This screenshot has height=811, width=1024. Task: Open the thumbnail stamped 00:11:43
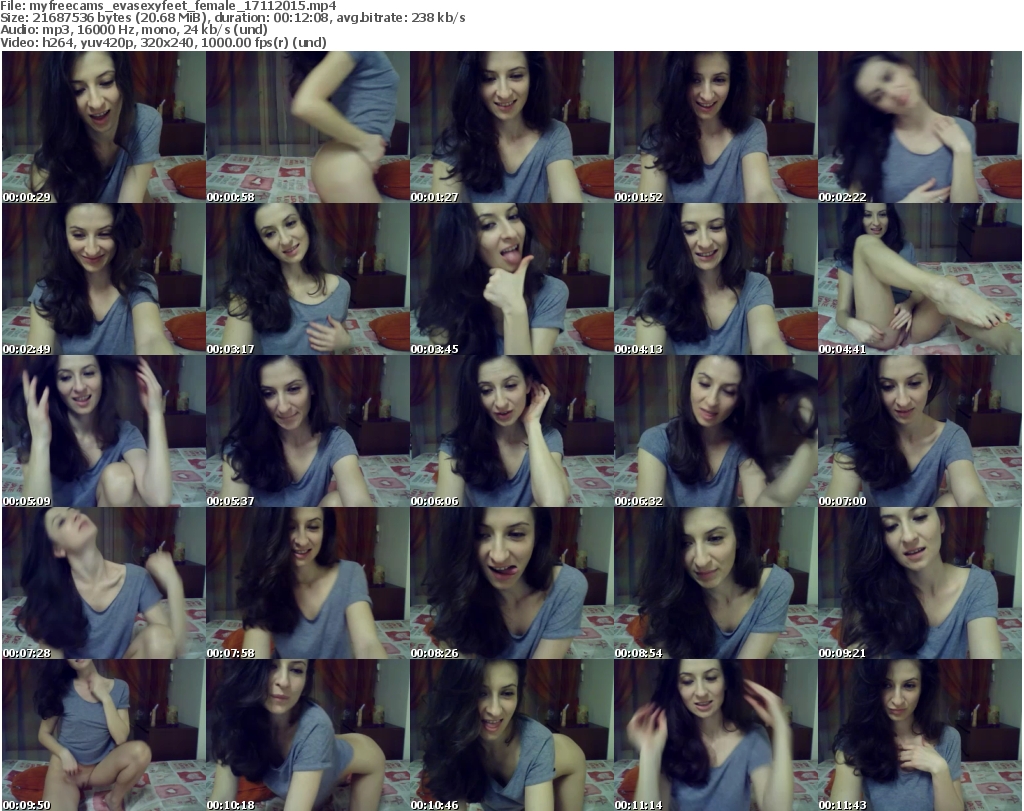pos(920,735)
